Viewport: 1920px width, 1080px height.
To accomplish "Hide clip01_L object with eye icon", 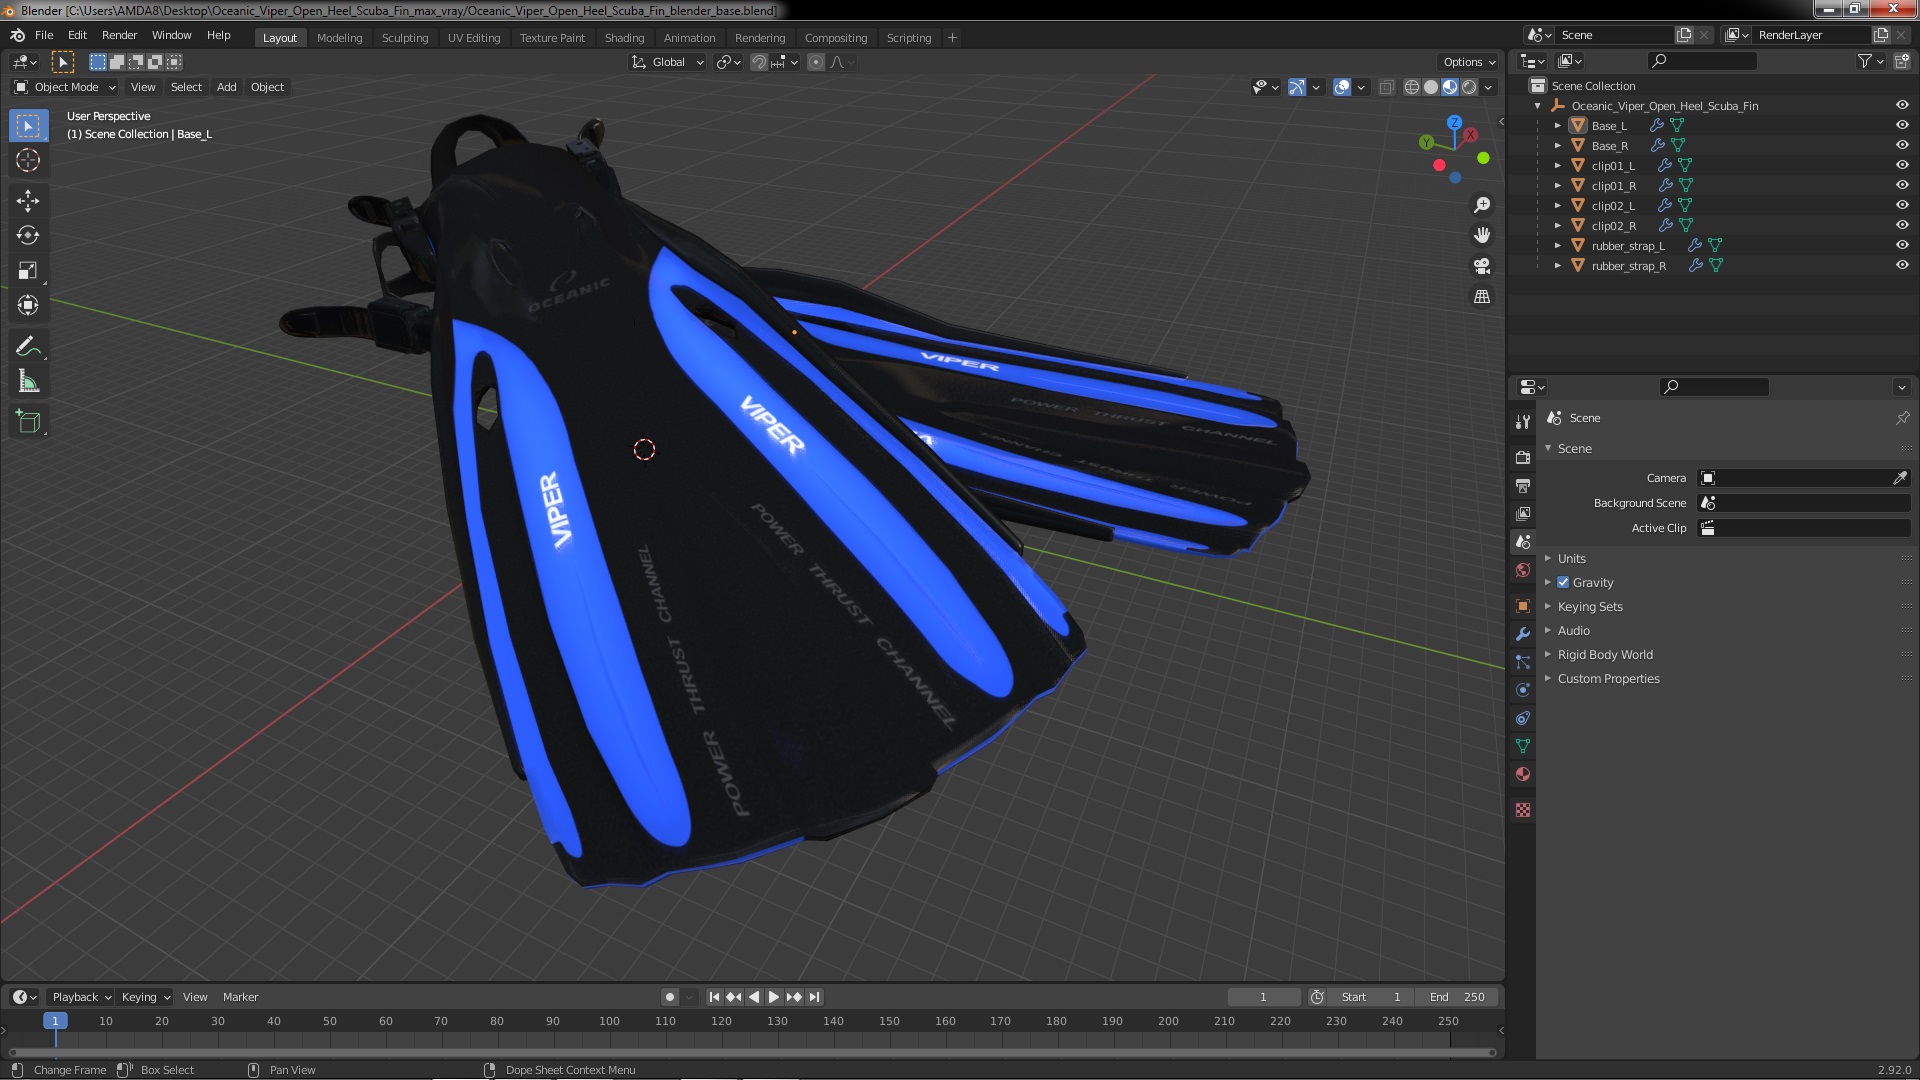I will tap(1902, 165).
